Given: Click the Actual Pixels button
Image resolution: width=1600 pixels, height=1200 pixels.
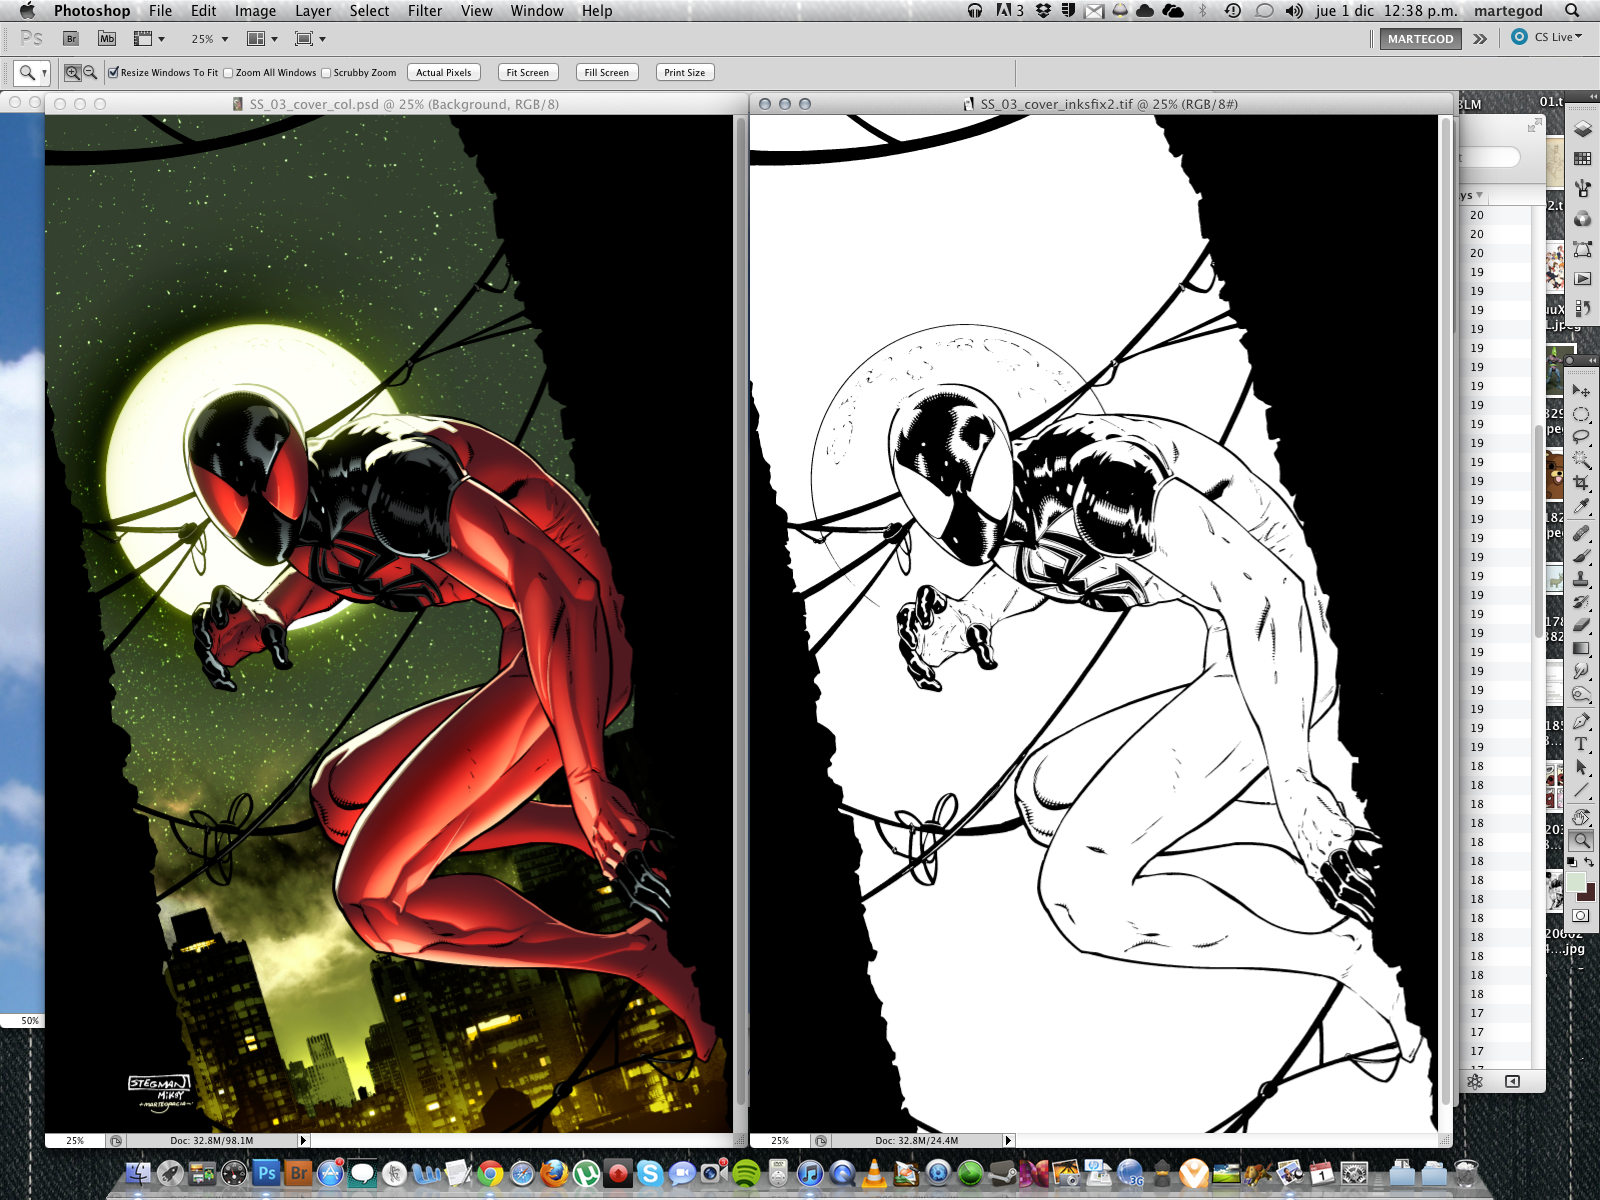Looking at the screenshot, I should pos(444,72).
